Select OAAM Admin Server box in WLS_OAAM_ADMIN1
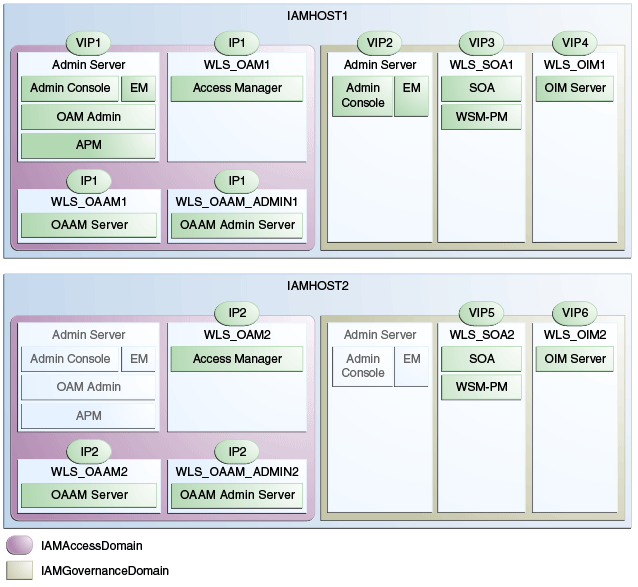This screenshot has width=638, height=587. pos(237,225)
